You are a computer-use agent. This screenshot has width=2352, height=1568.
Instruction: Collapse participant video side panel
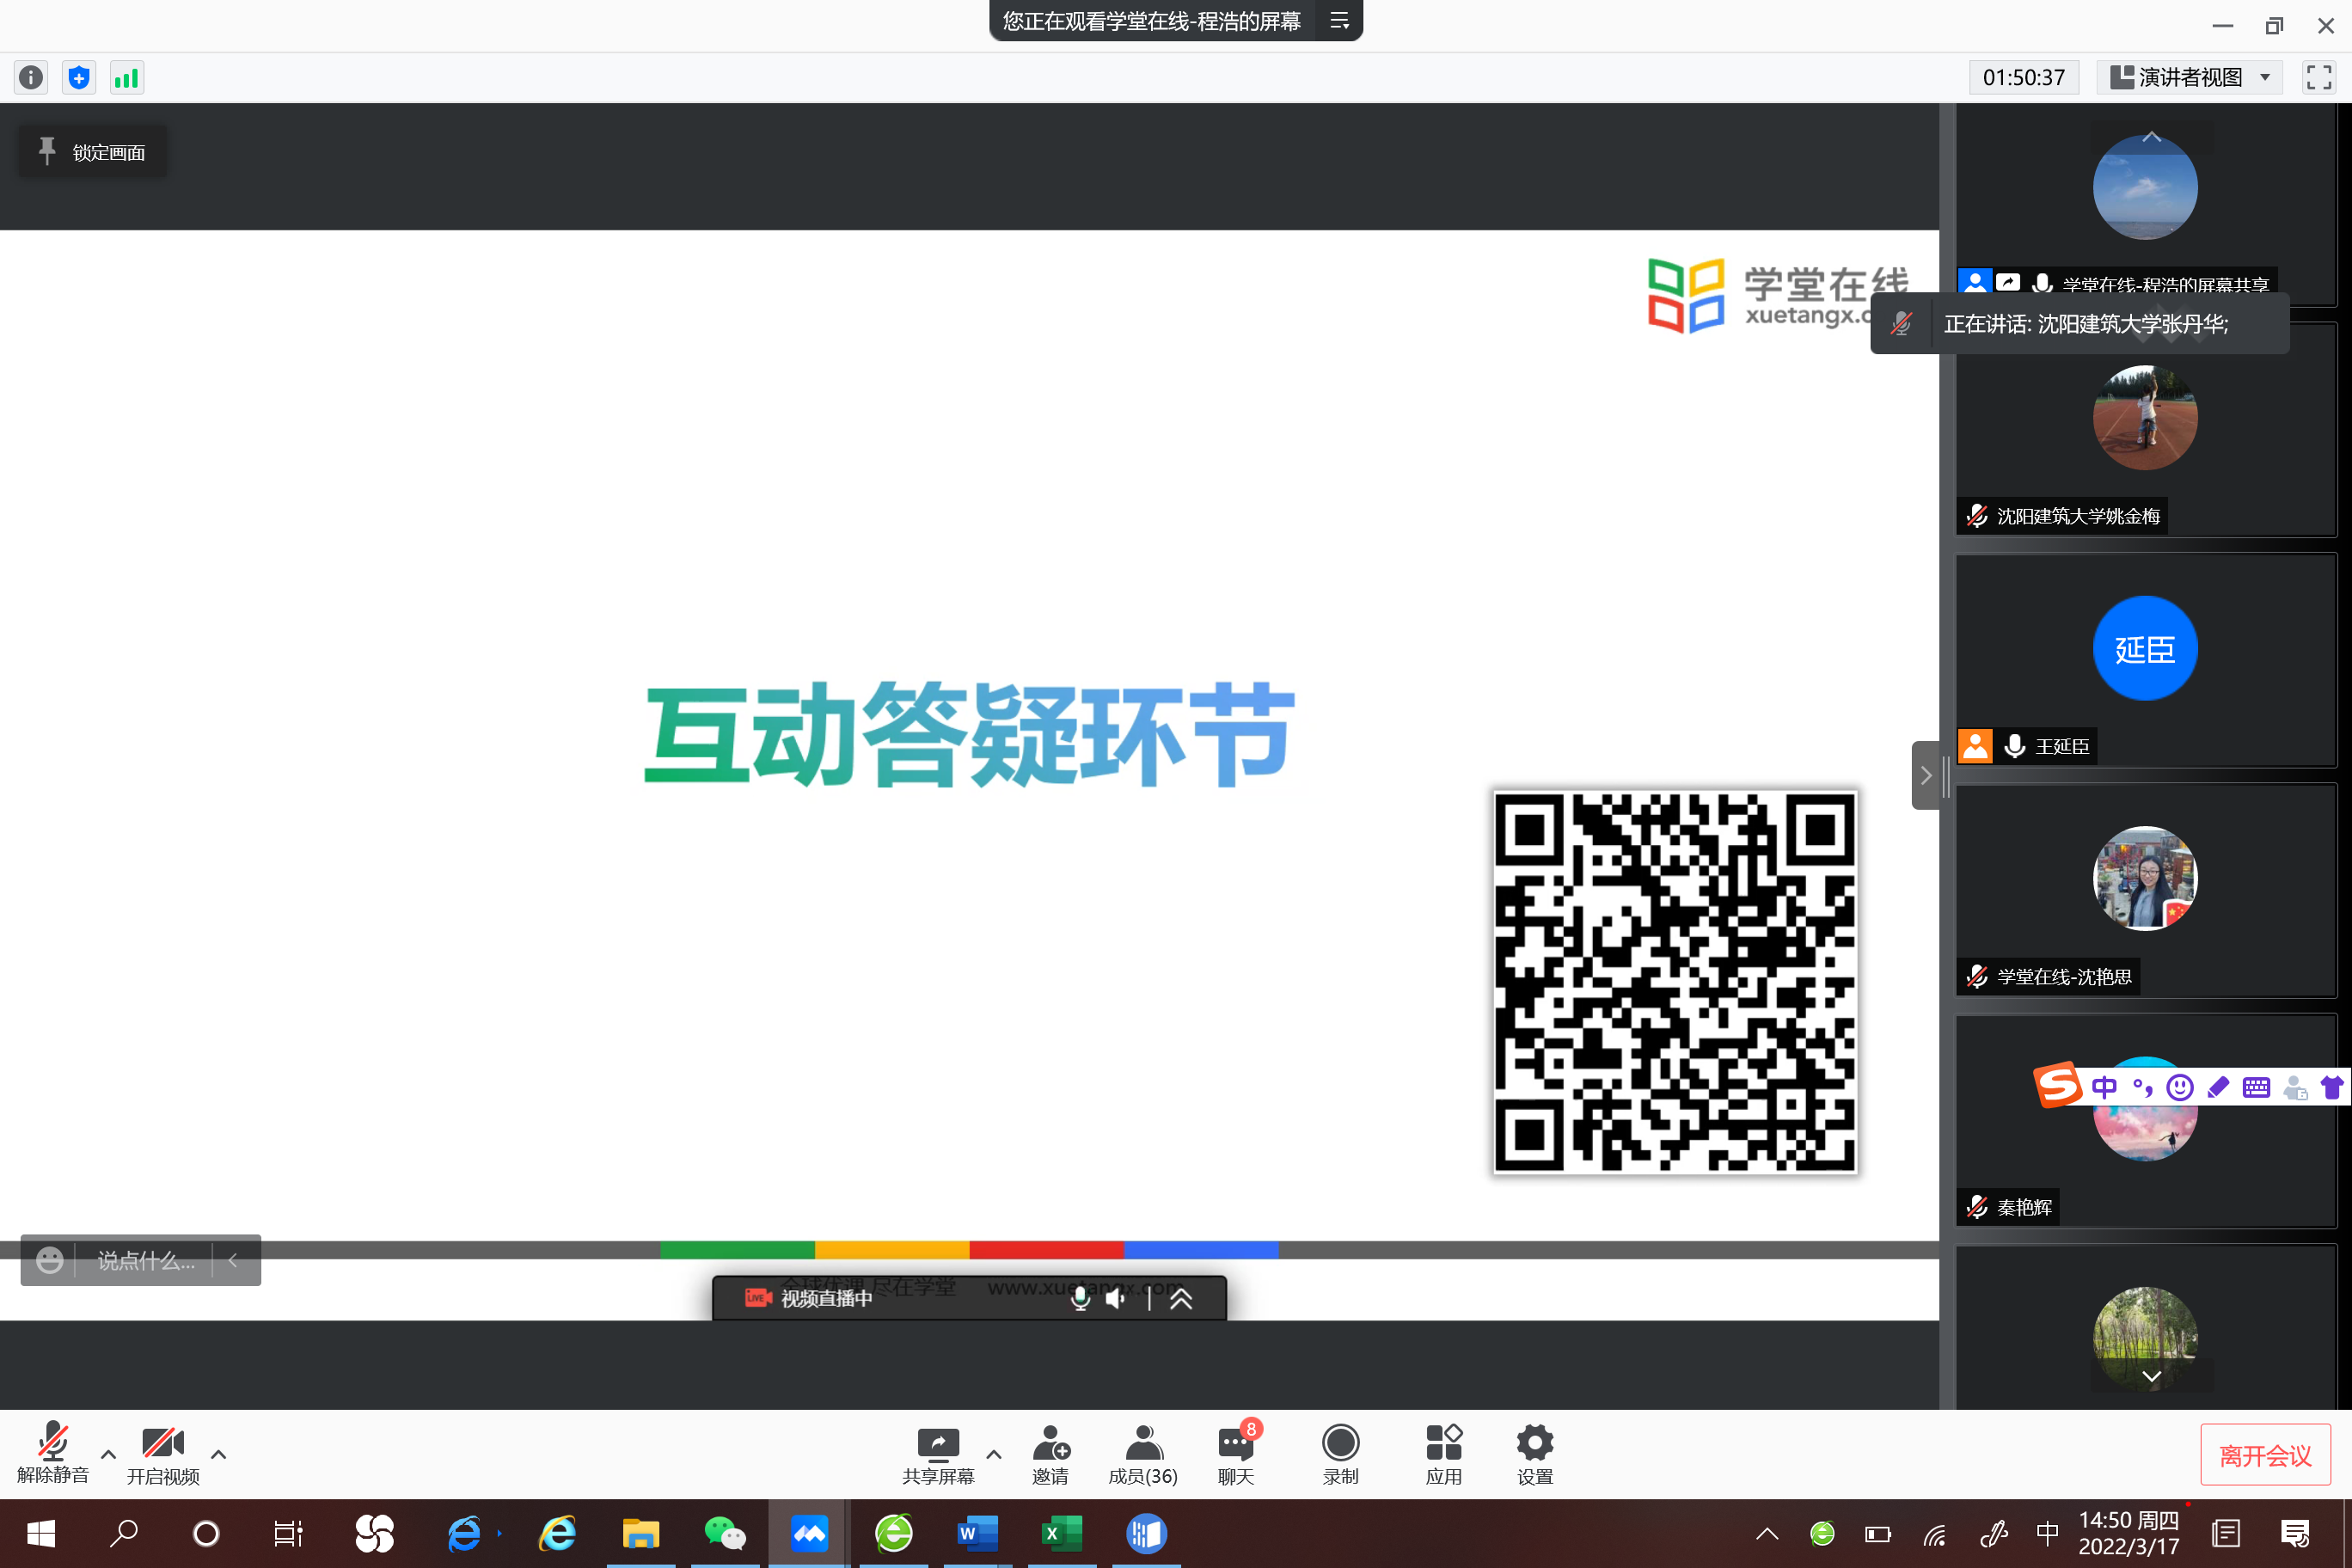click(1926, 775)
